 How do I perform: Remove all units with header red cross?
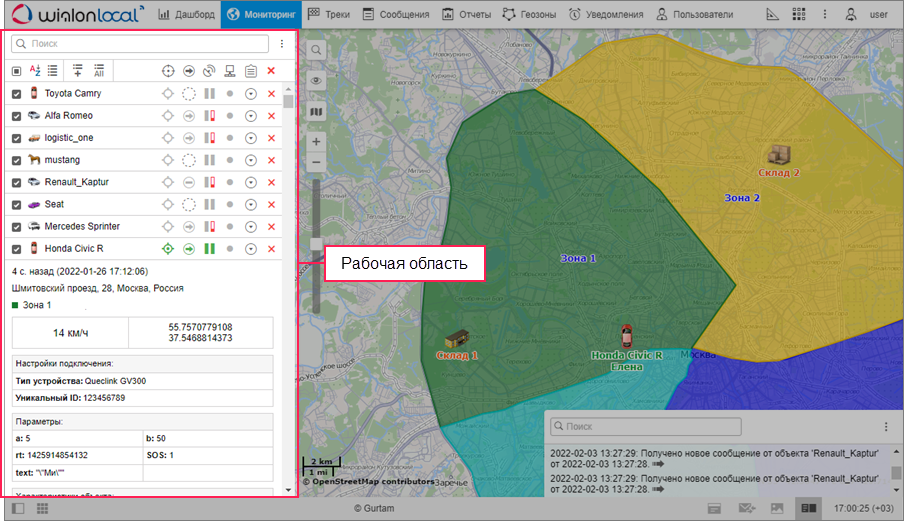click(x=271, y=71)
